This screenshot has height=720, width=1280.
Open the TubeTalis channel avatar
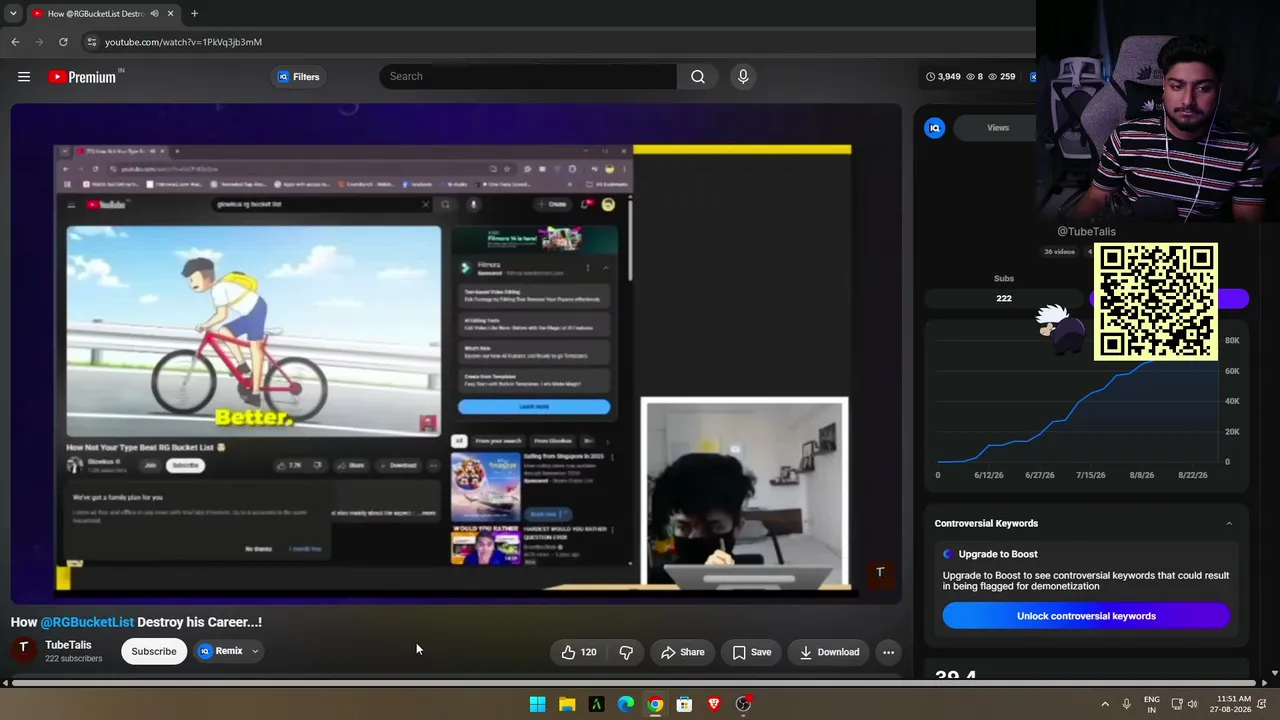[x=23, y=651]
